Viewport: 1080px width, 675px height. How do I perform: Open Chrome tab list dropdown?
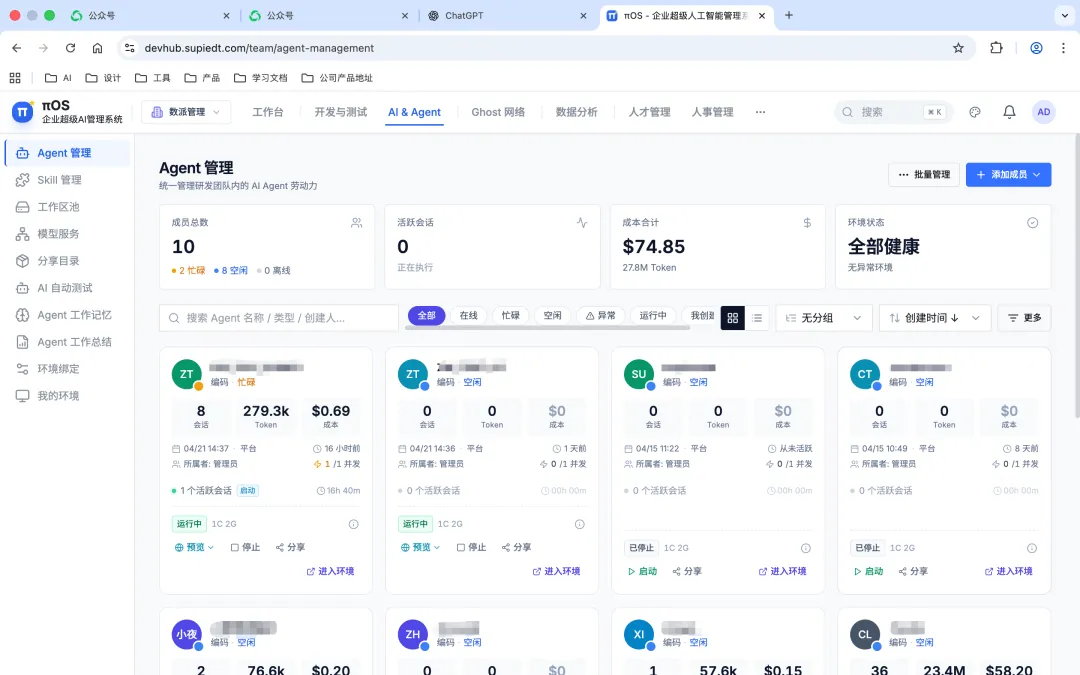click(x=1065, y=15)
